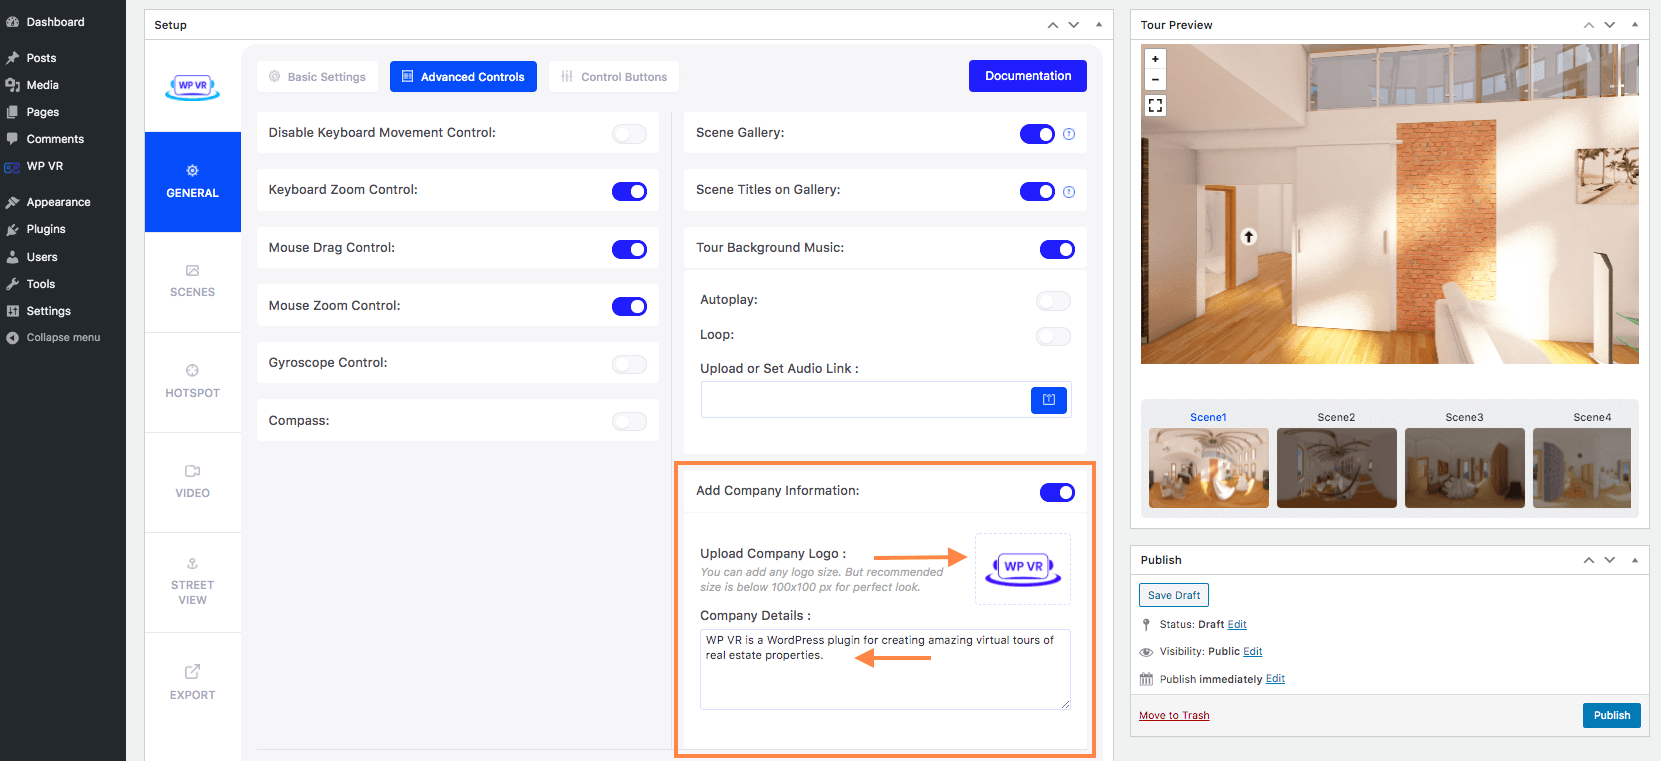This screenshot has width=1661, height=761.
Task: Disable Keyboard Zoom Control toggle
Action: [629, 191]
